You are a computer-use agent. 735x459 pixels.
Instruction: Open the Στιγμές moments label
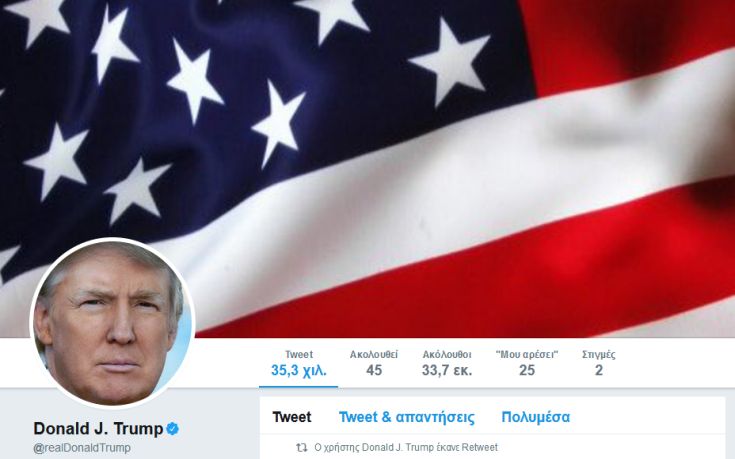click(599, 354)
